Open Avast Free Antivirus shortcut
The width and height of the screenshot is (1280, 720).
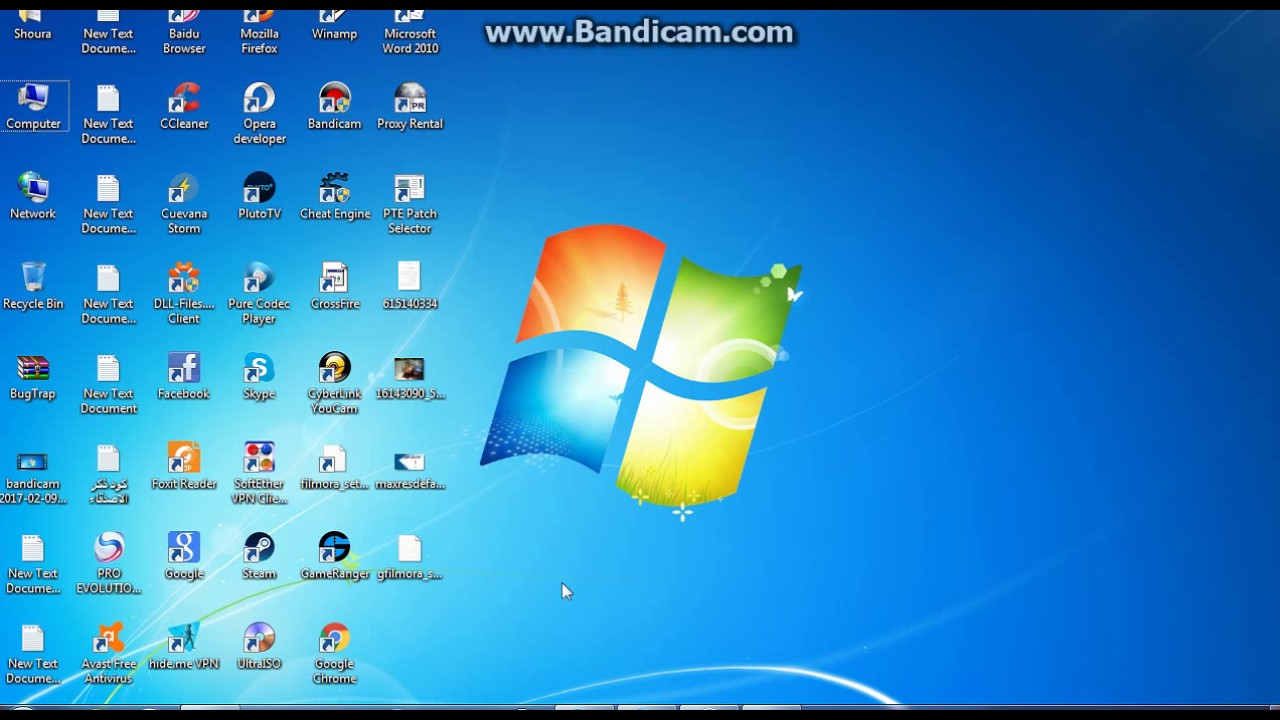click(108, 654)
